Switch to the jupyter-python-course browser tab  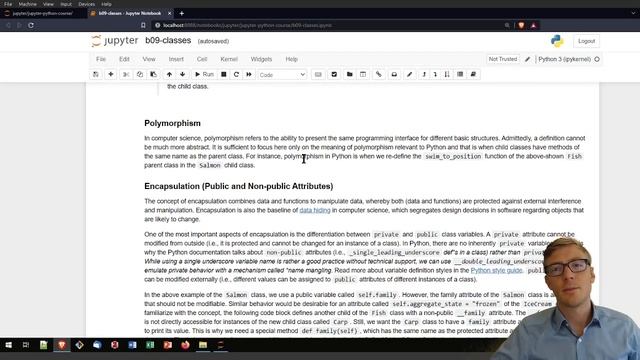coord(42,13)
